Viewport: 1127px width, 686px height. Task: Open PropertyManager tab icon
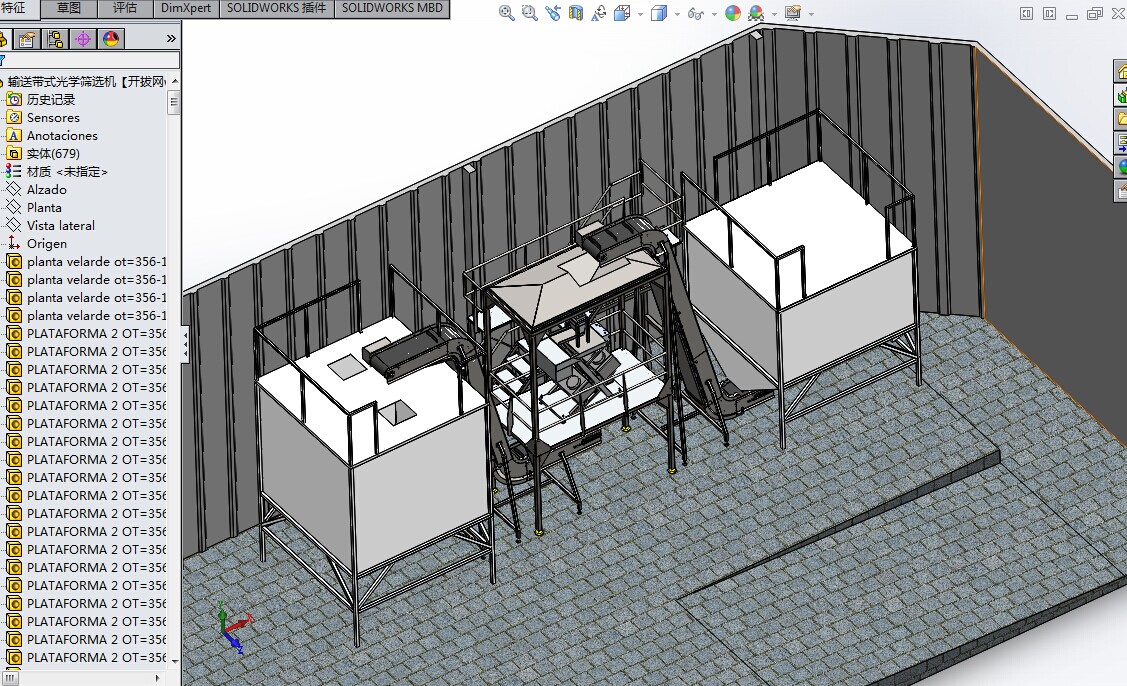(x=27, y=39)
